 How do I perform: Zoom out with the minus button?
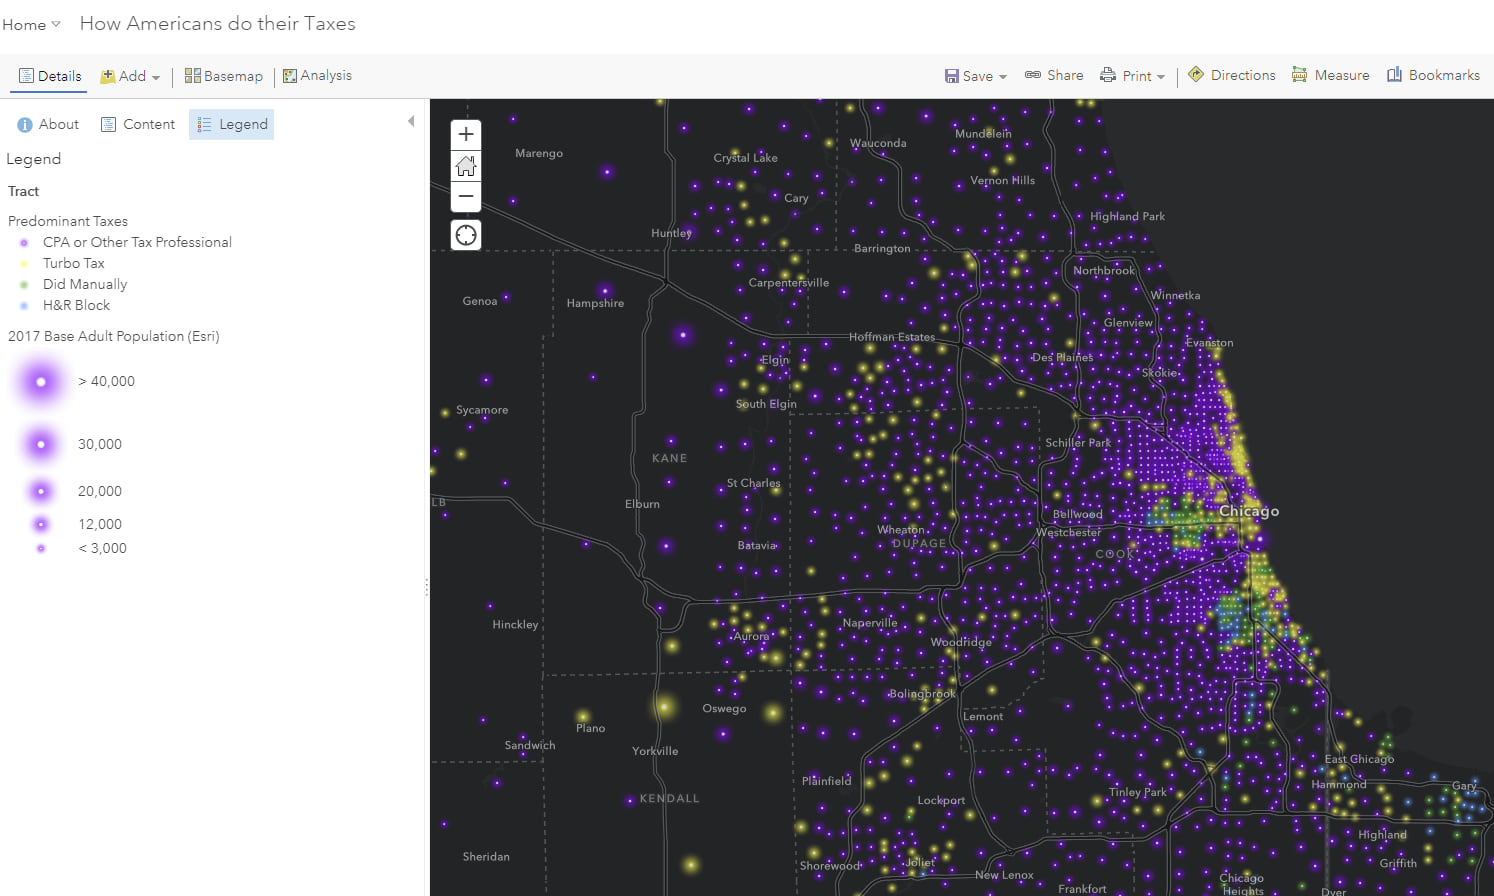pos(465,196)
